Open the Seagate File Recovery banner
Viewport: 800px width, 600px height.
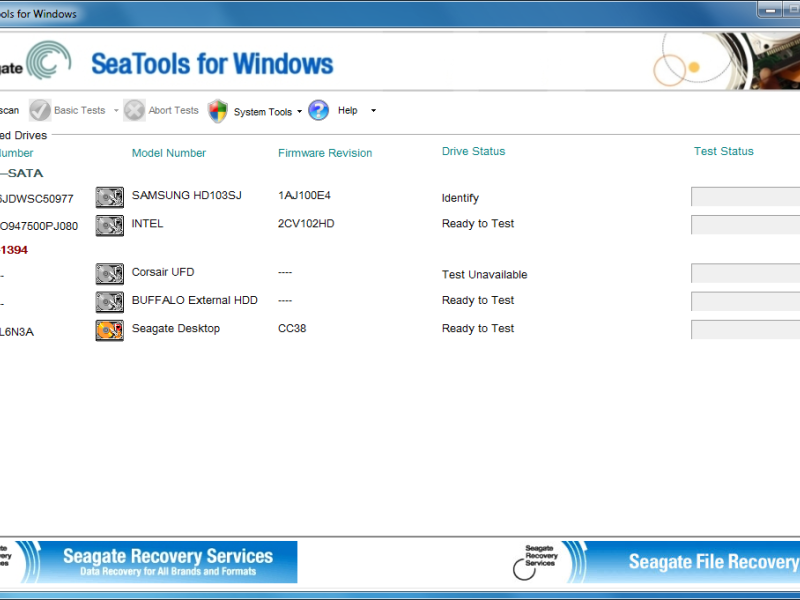point(655,562)
